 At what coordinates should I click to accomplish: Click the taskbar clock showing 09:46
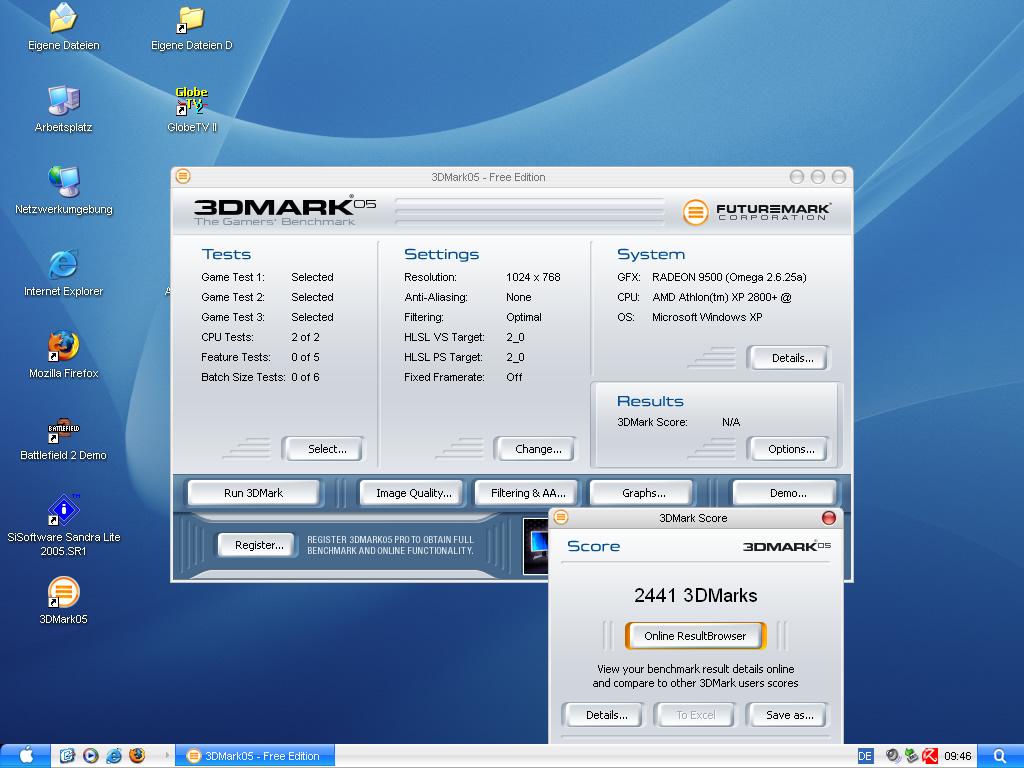click(957, 756)
